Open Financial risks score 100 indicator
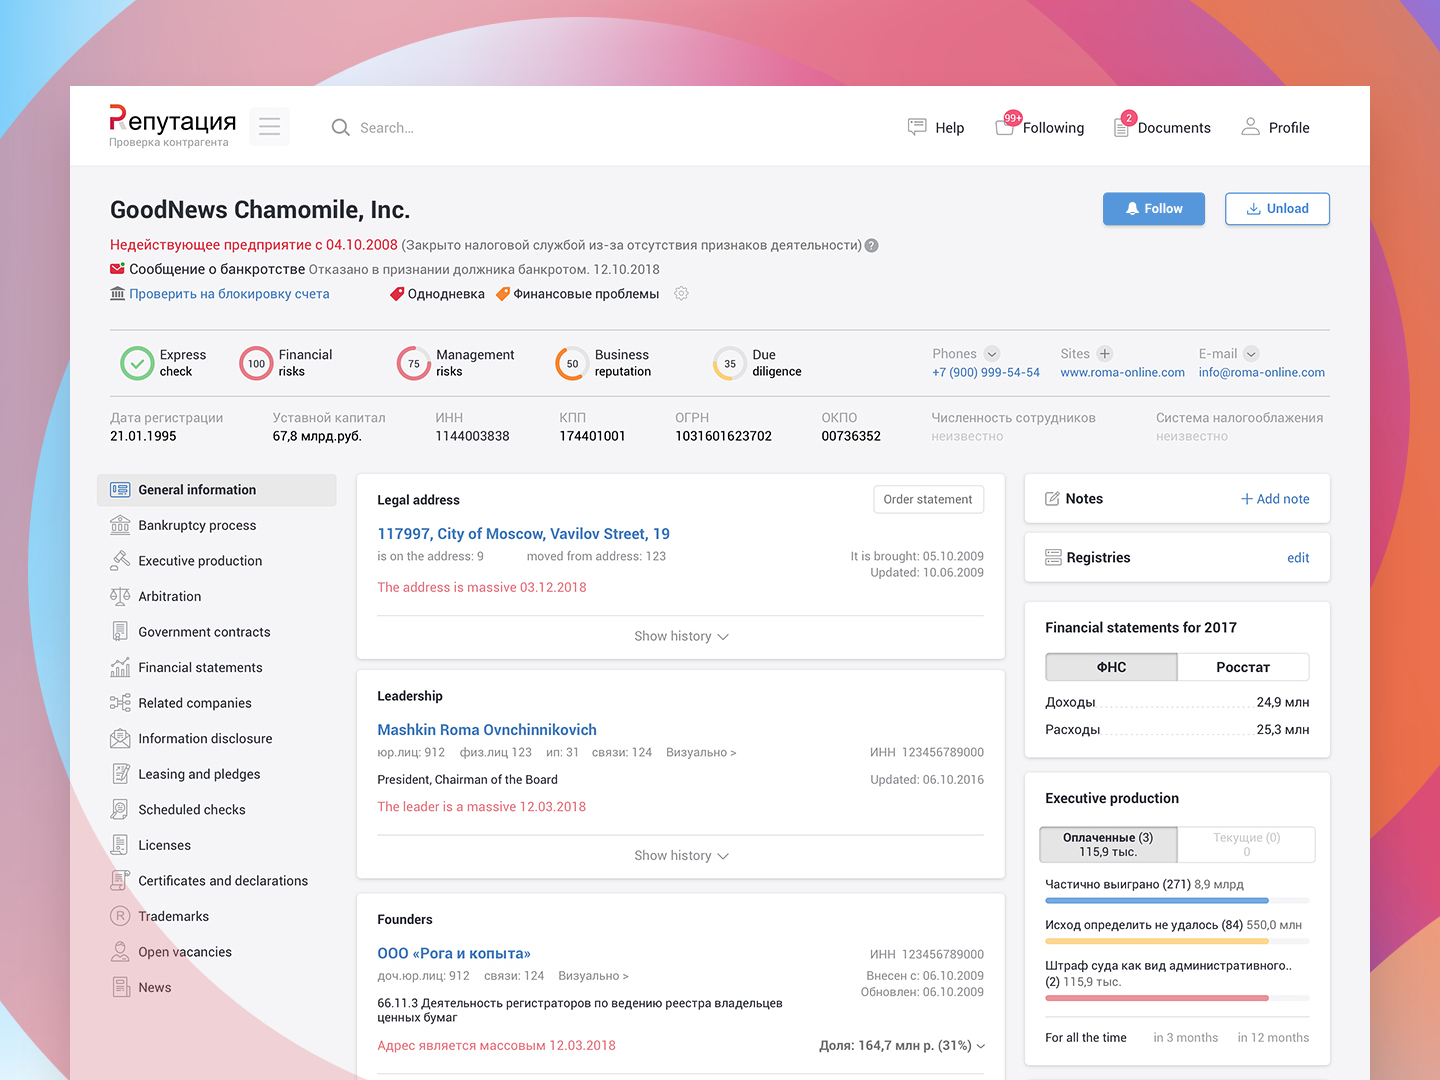 pos(256,363)
